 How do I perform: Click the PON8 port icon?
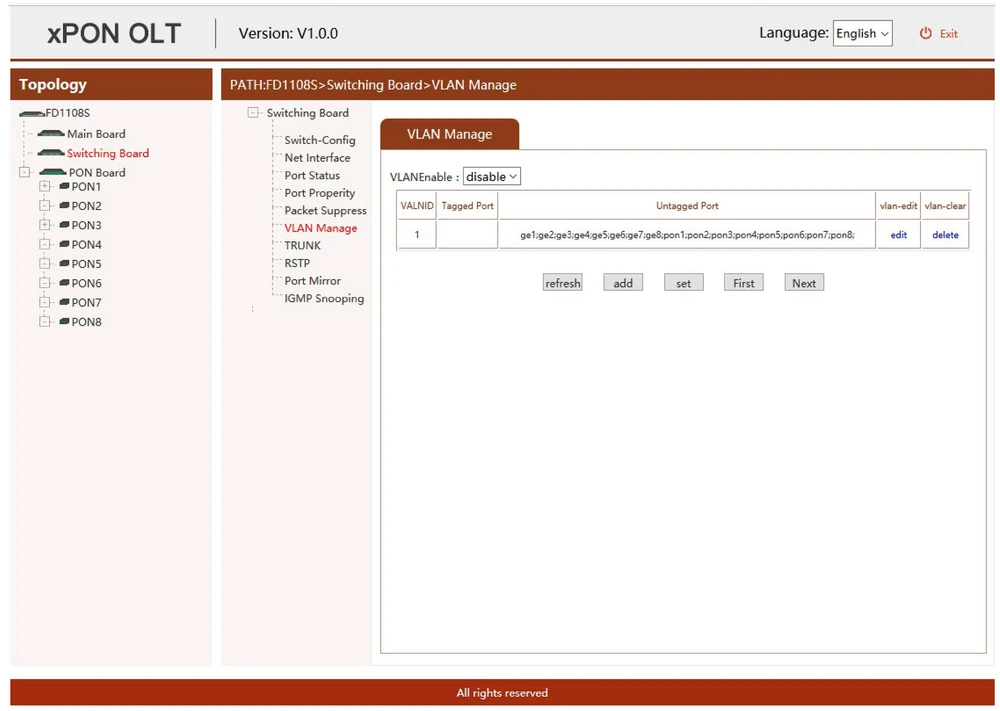coord(64,322)
